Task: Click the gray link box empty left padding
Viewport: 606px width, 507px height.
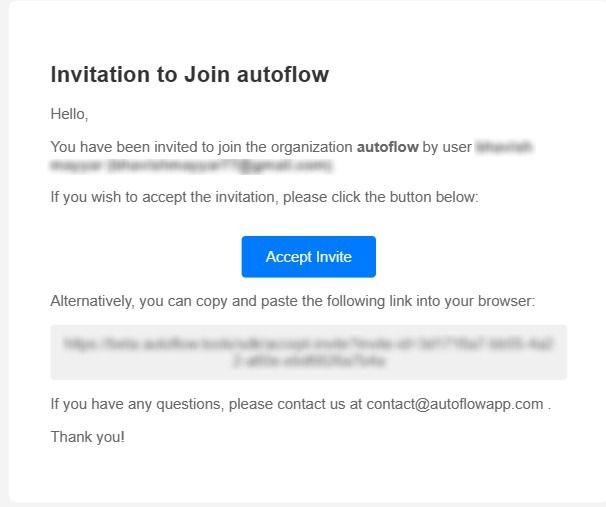Action: (x=58, y=352)
